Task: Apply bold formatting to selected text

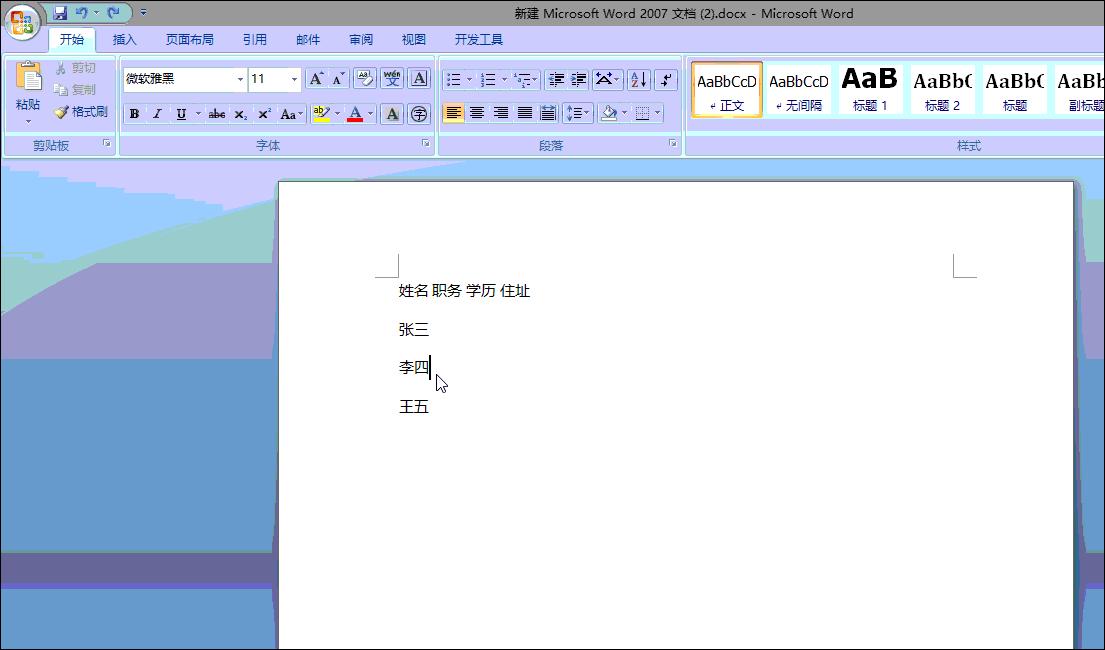Action: coord(134,113)
